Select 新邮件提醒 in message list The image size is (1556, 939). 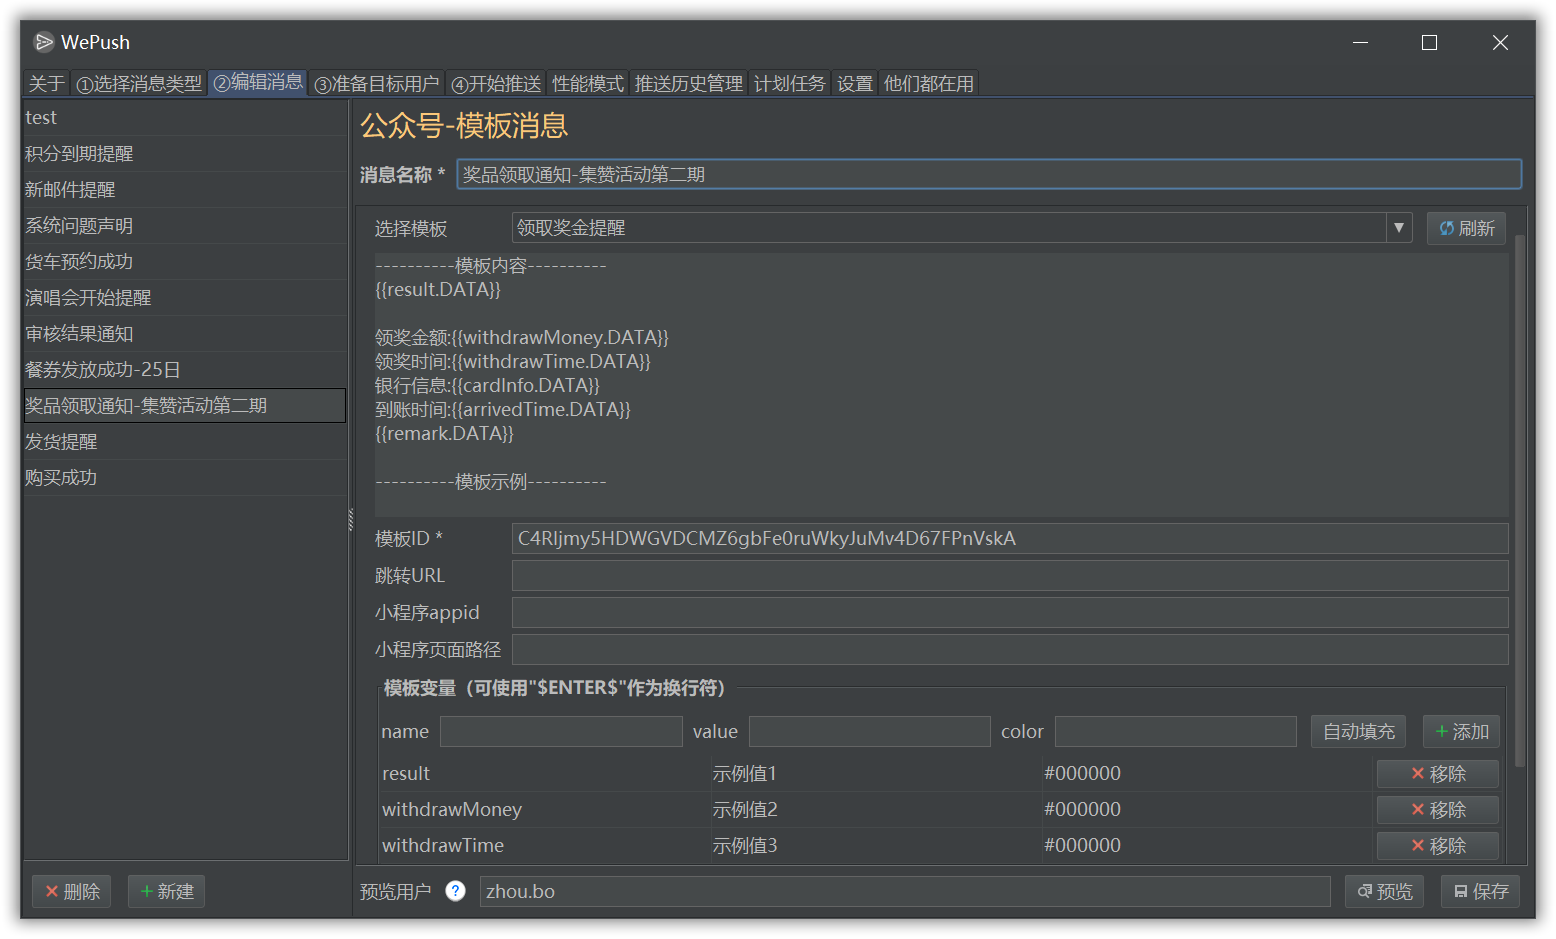(x=185, y=190)
